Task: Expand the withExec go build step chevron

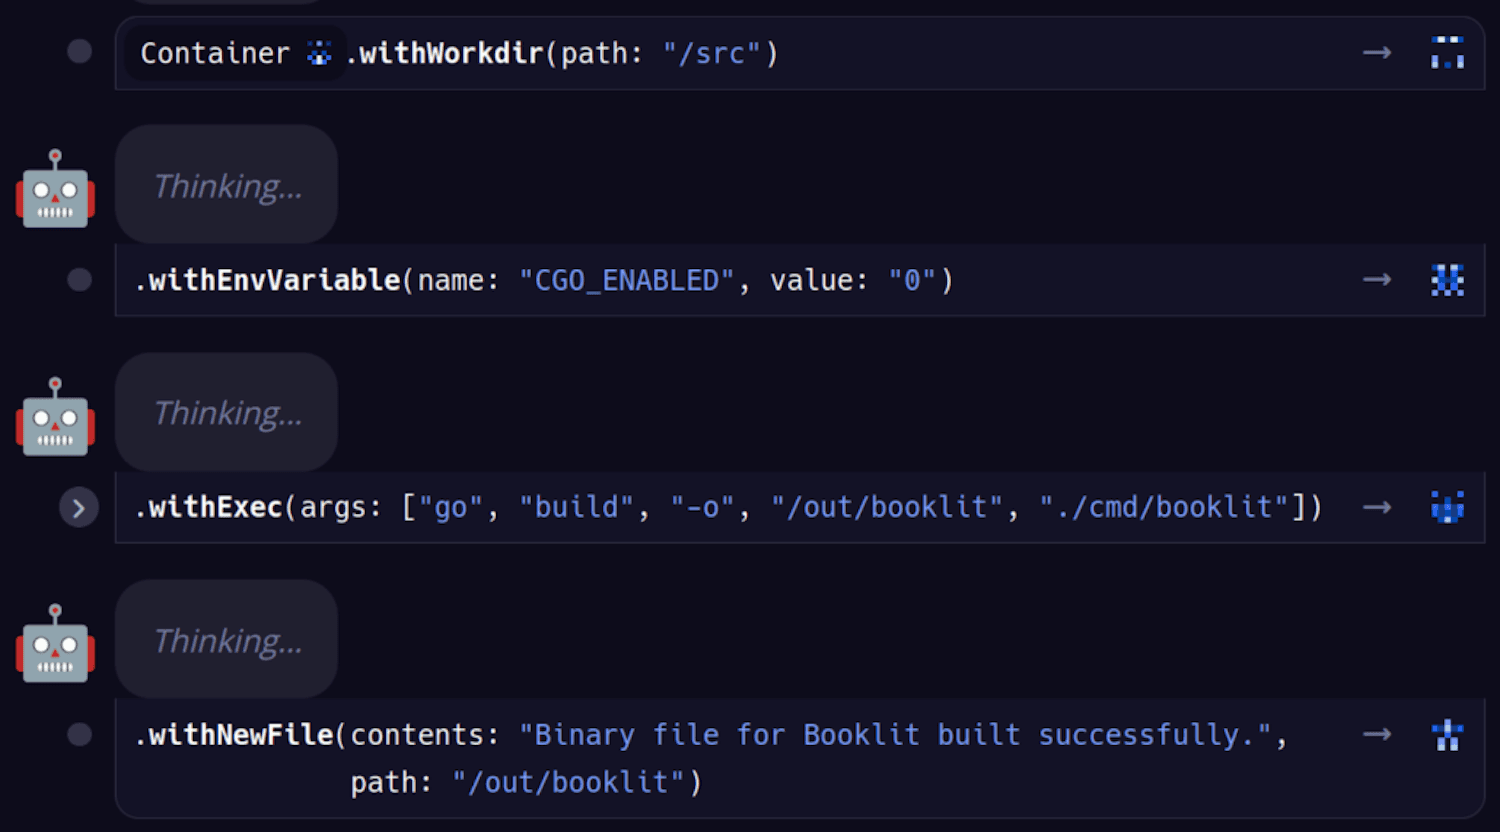Action: click(x=79, y=508)
